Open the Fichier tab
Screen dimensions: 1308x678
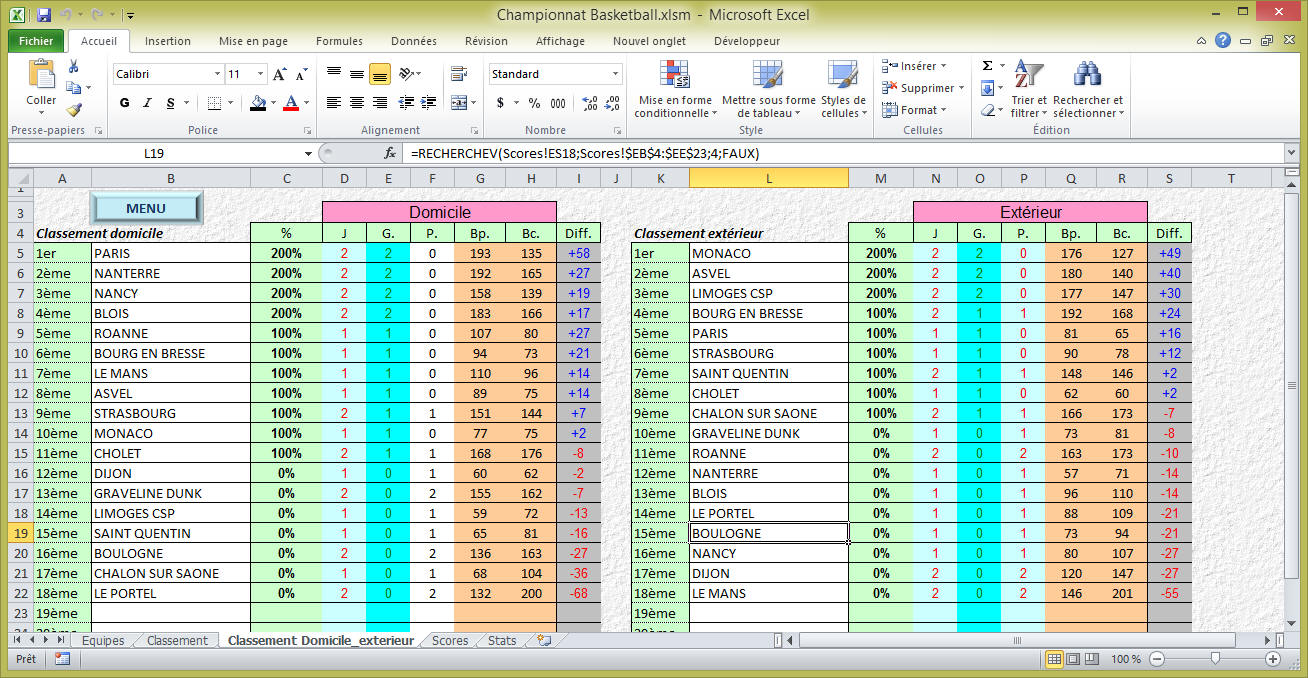tap(36, 41)
